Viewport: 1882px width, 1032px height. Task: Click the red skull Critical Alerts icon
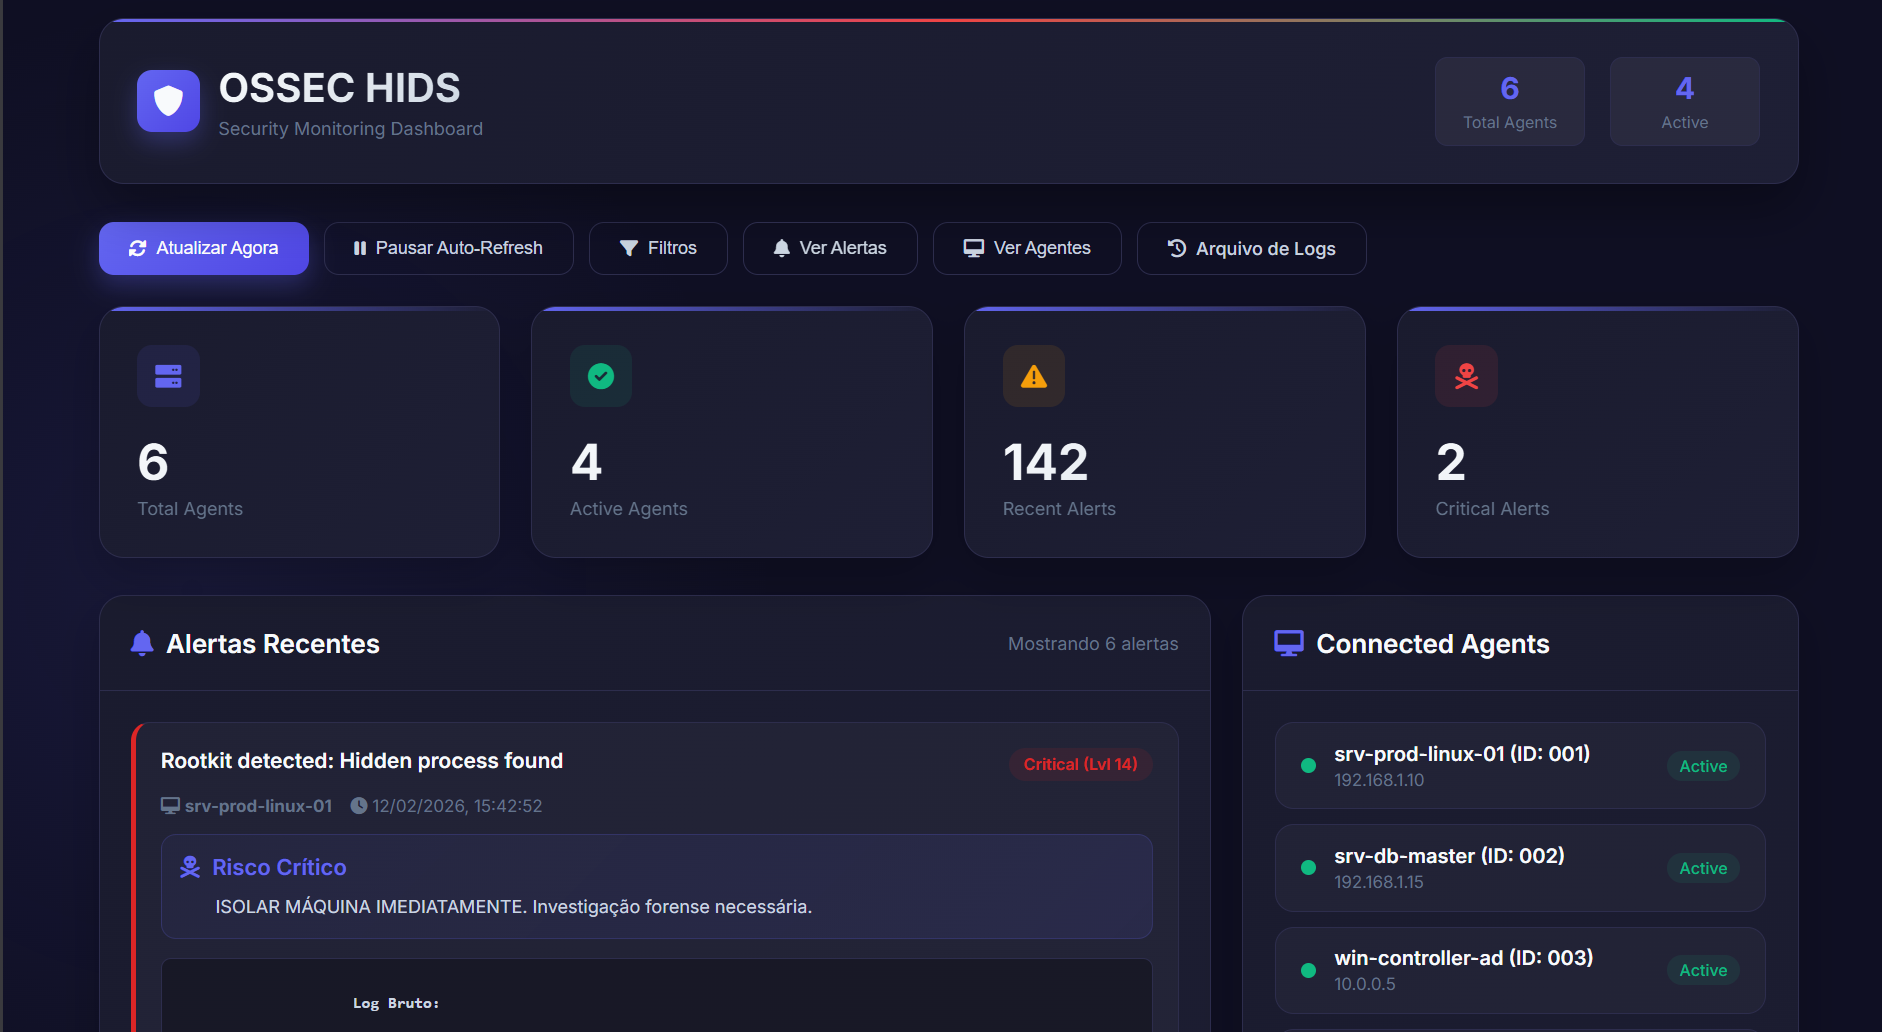pyautogui.click(x=1466, y=376)
